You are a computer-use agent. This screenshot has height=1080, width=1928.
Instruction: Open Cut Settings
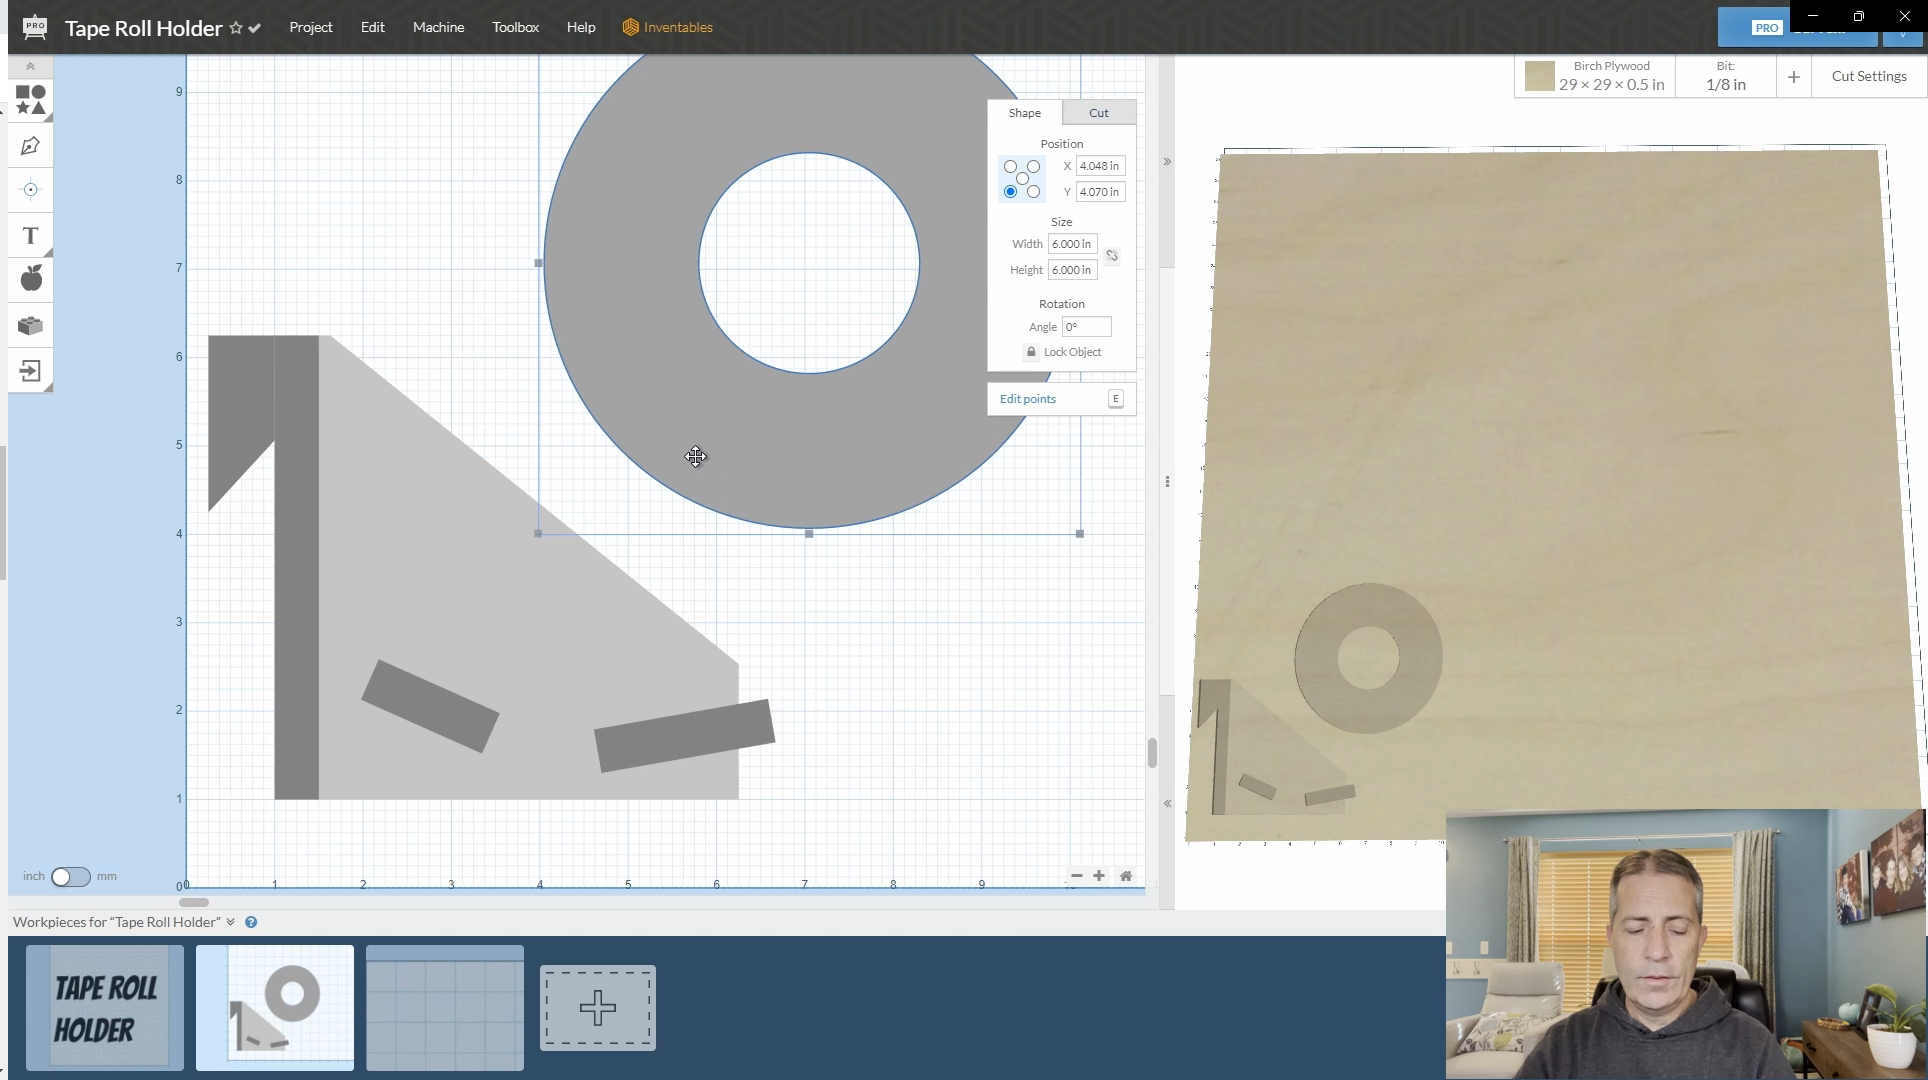pyautogui.click(x=1868, y=76)
